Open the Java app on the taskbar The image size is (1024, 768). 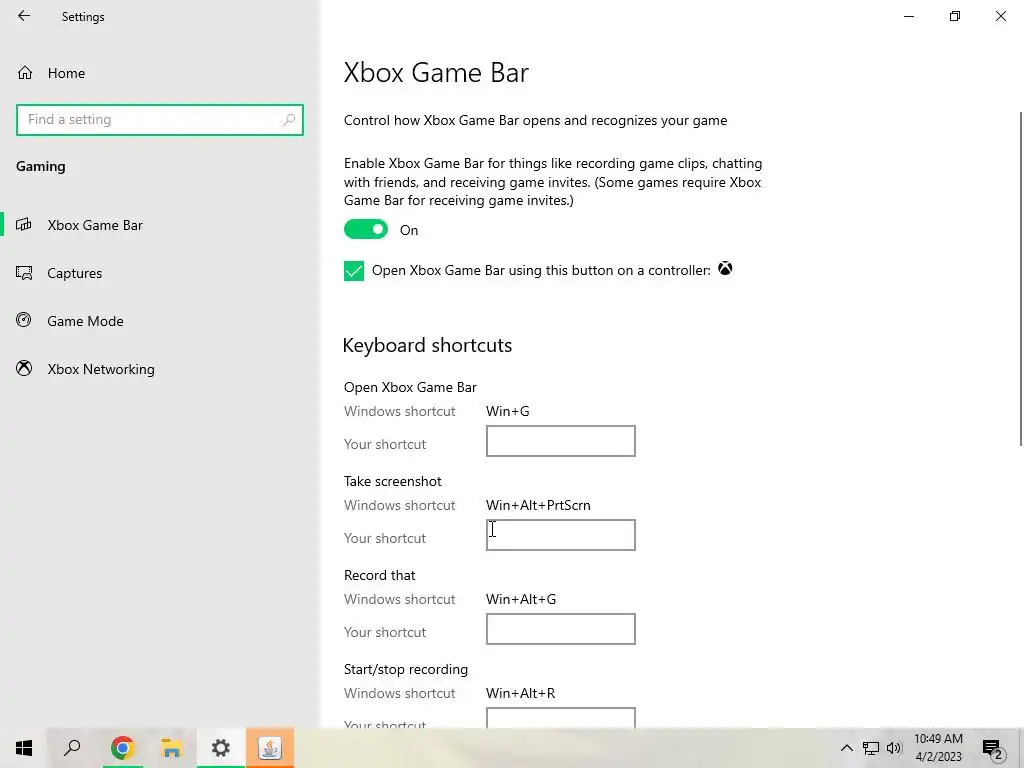(x=270, y=748)
